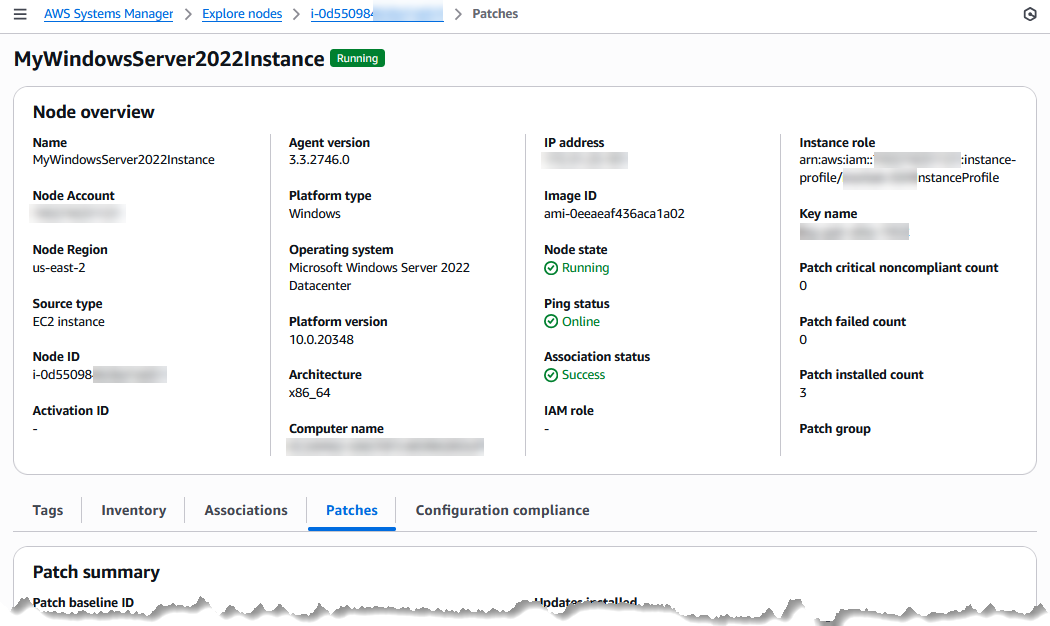The image size is (1050, 626).
Task: Select the MyWindowsServer2022Instance page title
Action: click(x=170, y=58)
